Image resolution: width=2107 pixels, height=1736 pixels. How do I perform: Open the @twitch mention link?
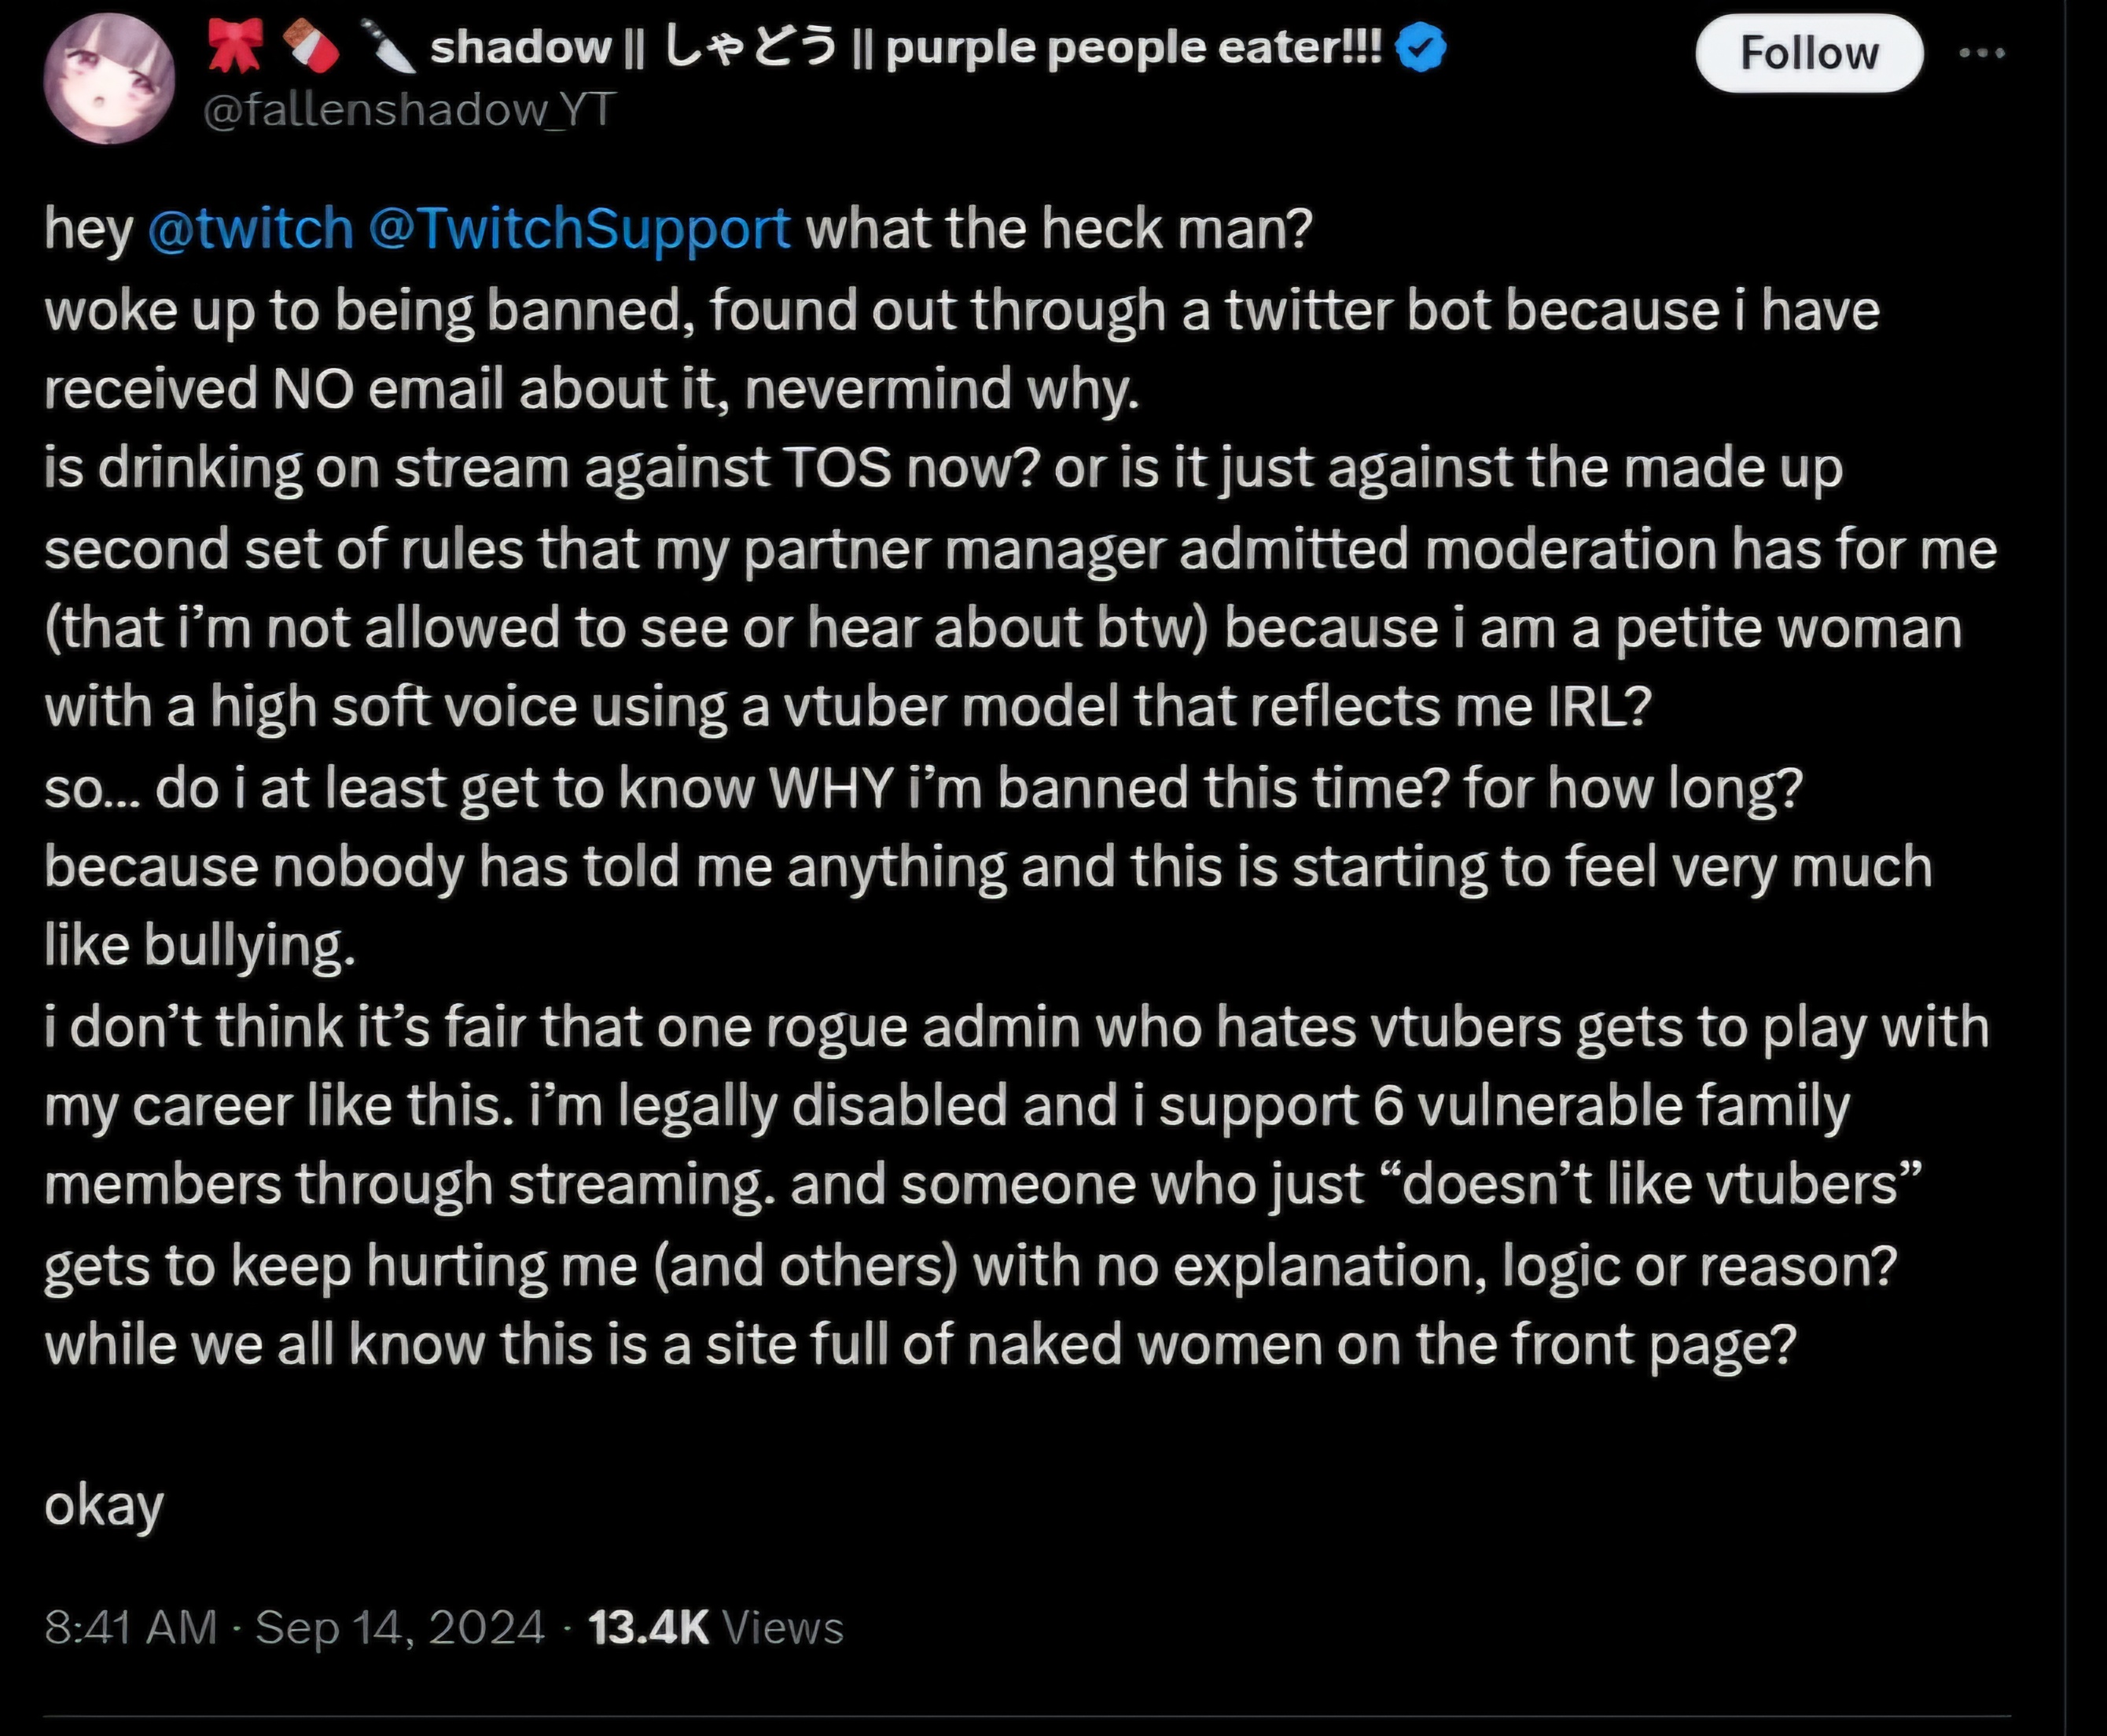point(250,228)
